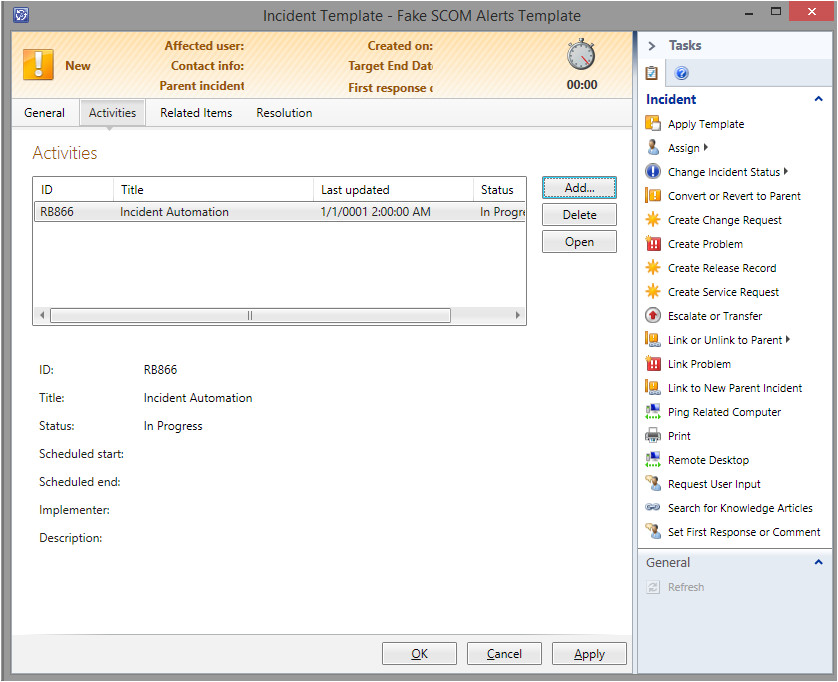Open the Resolution tab
The height and width of the screenshot is (682, 838).
click(284, 113)
